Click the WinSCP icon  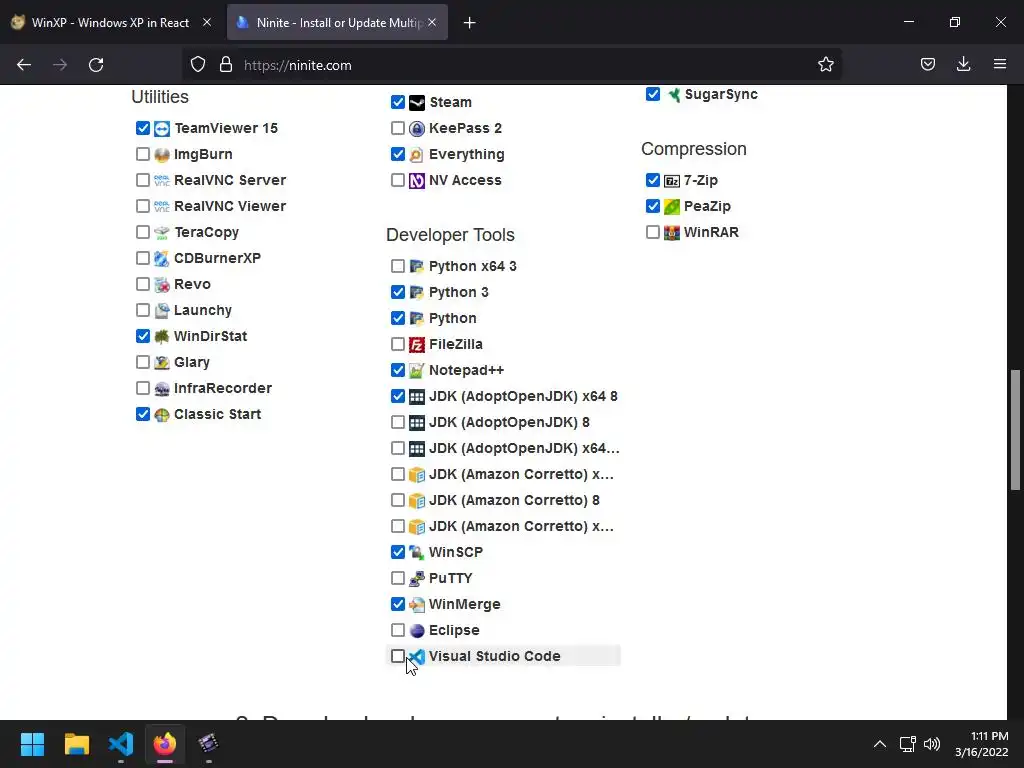[417, 552]
